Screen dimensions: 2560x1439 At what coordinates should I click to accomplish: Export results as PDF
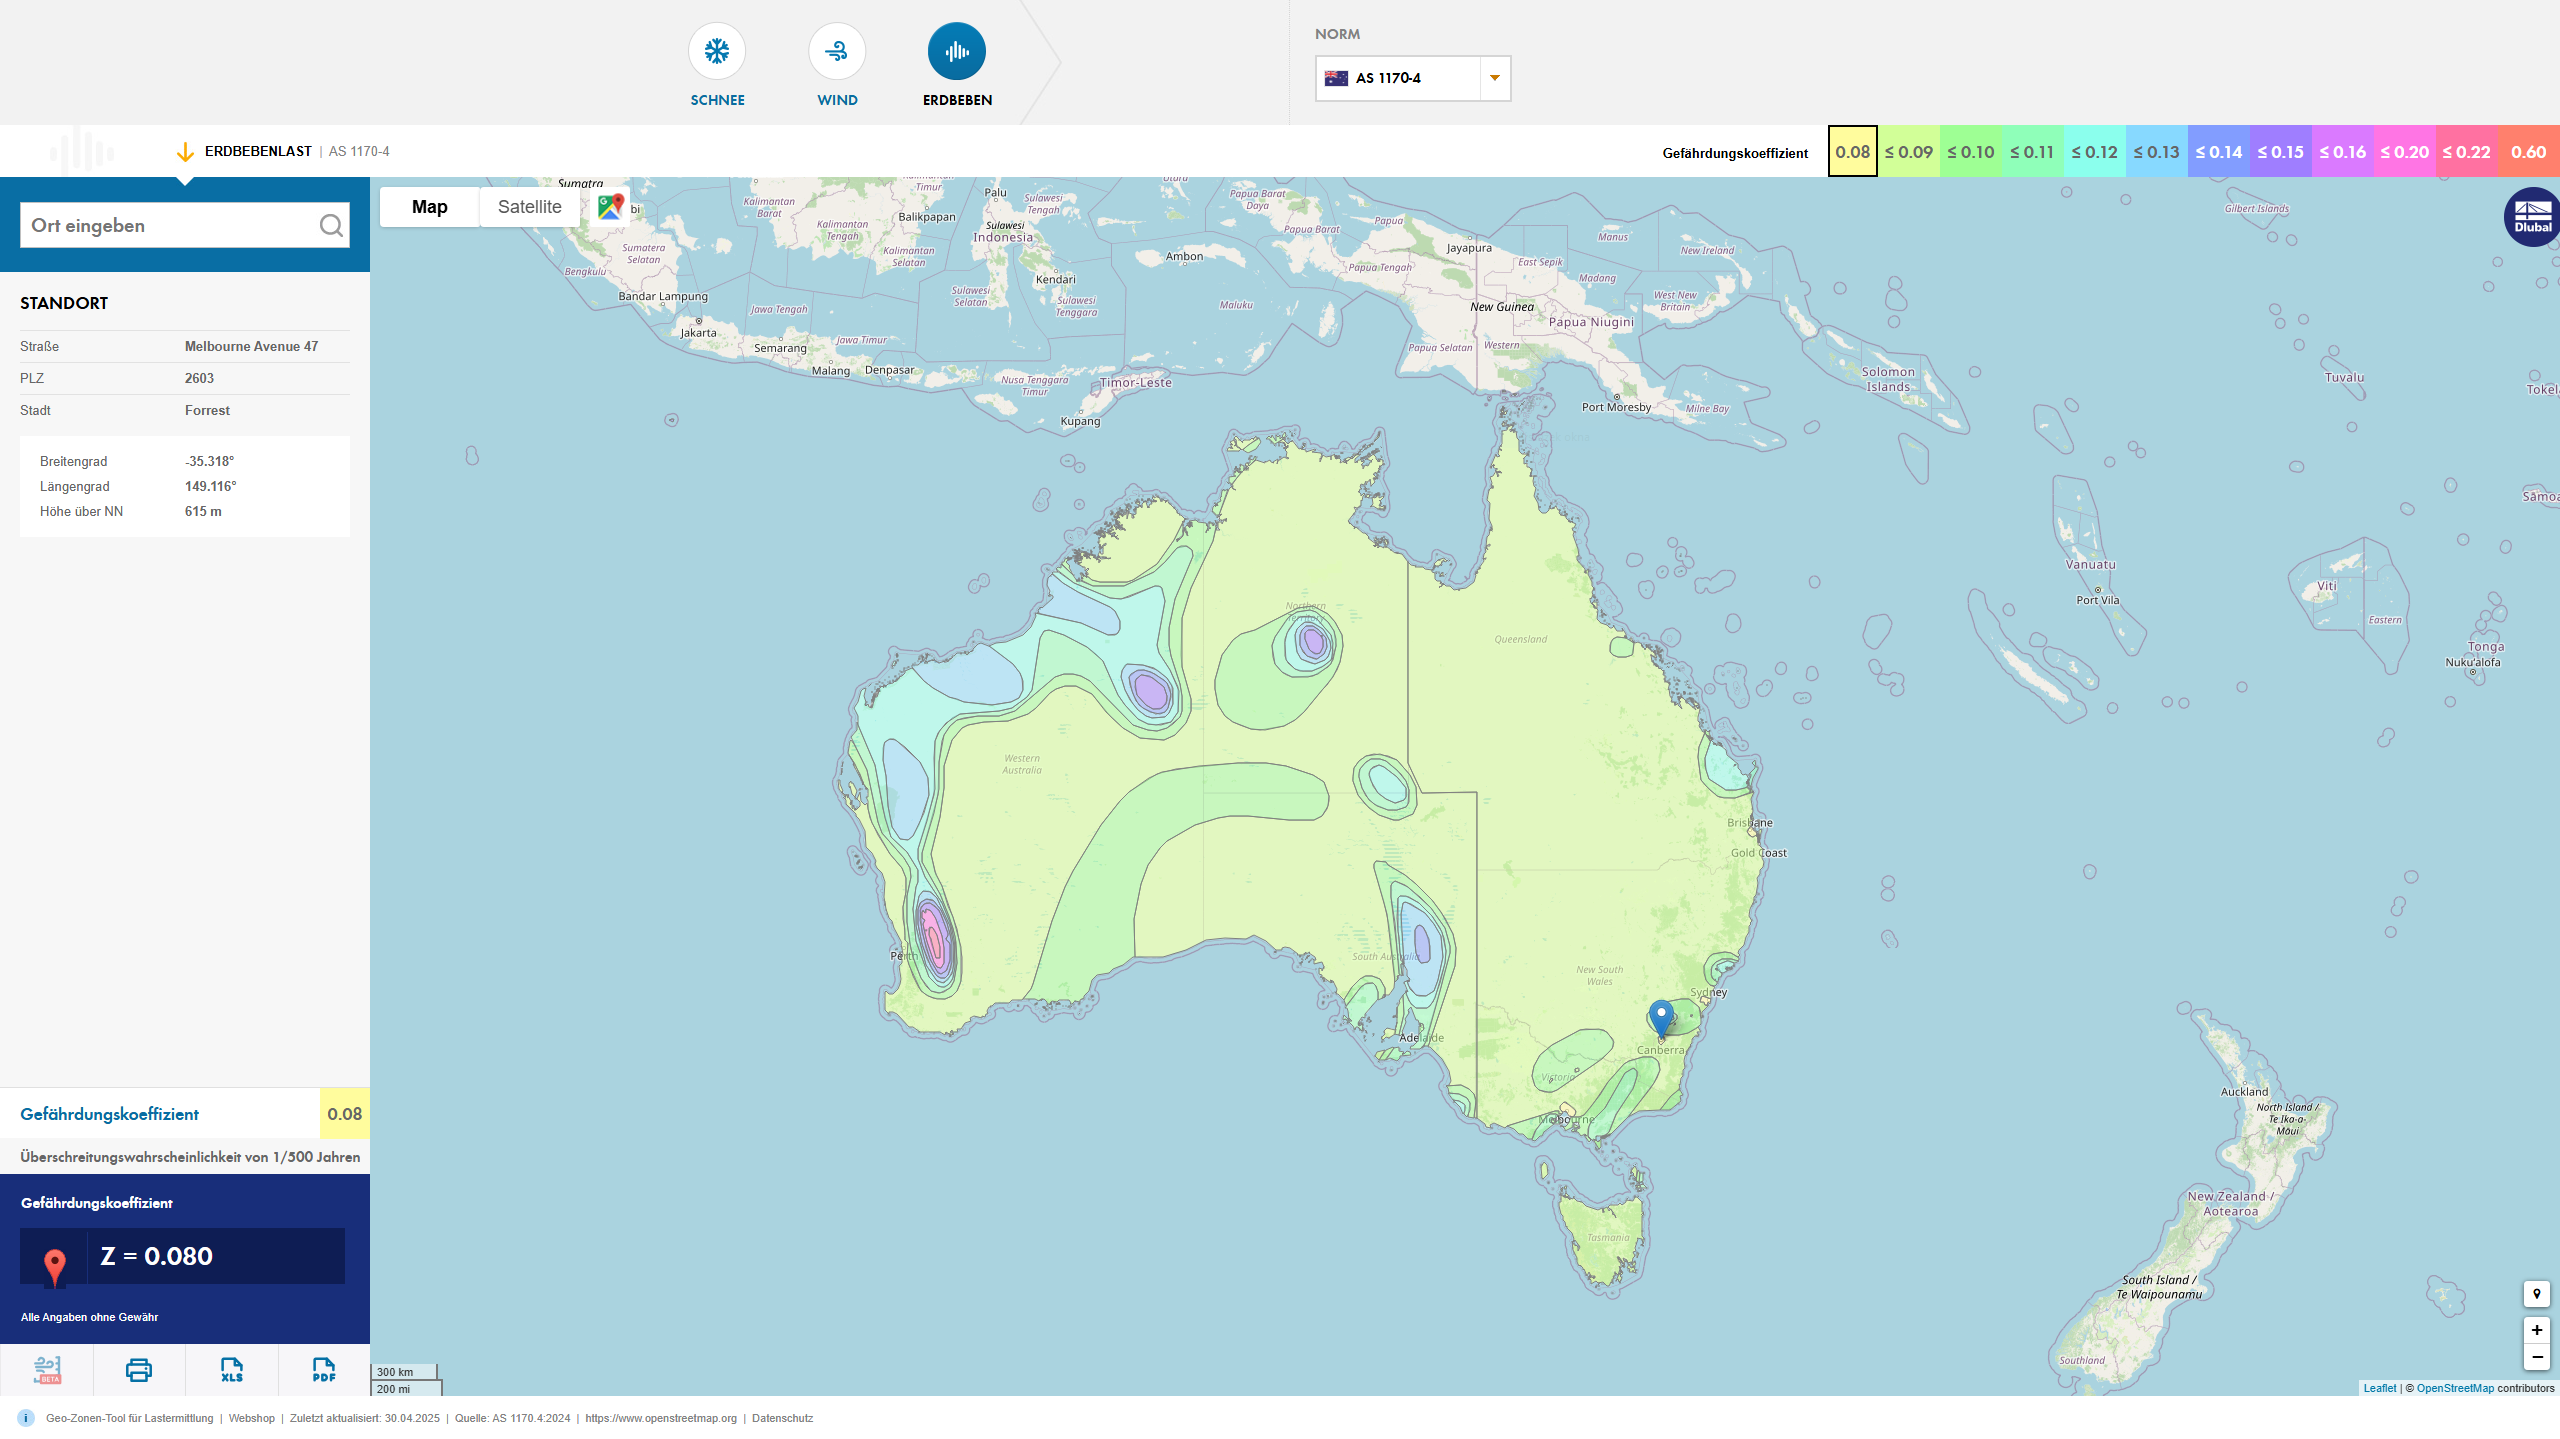click(x=324, y=1370)
